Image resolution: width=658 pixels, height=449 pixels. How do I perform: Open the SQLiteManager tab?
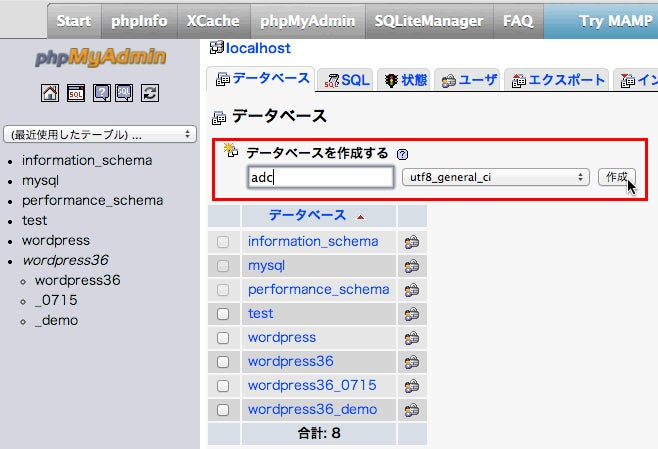(429, 21)
